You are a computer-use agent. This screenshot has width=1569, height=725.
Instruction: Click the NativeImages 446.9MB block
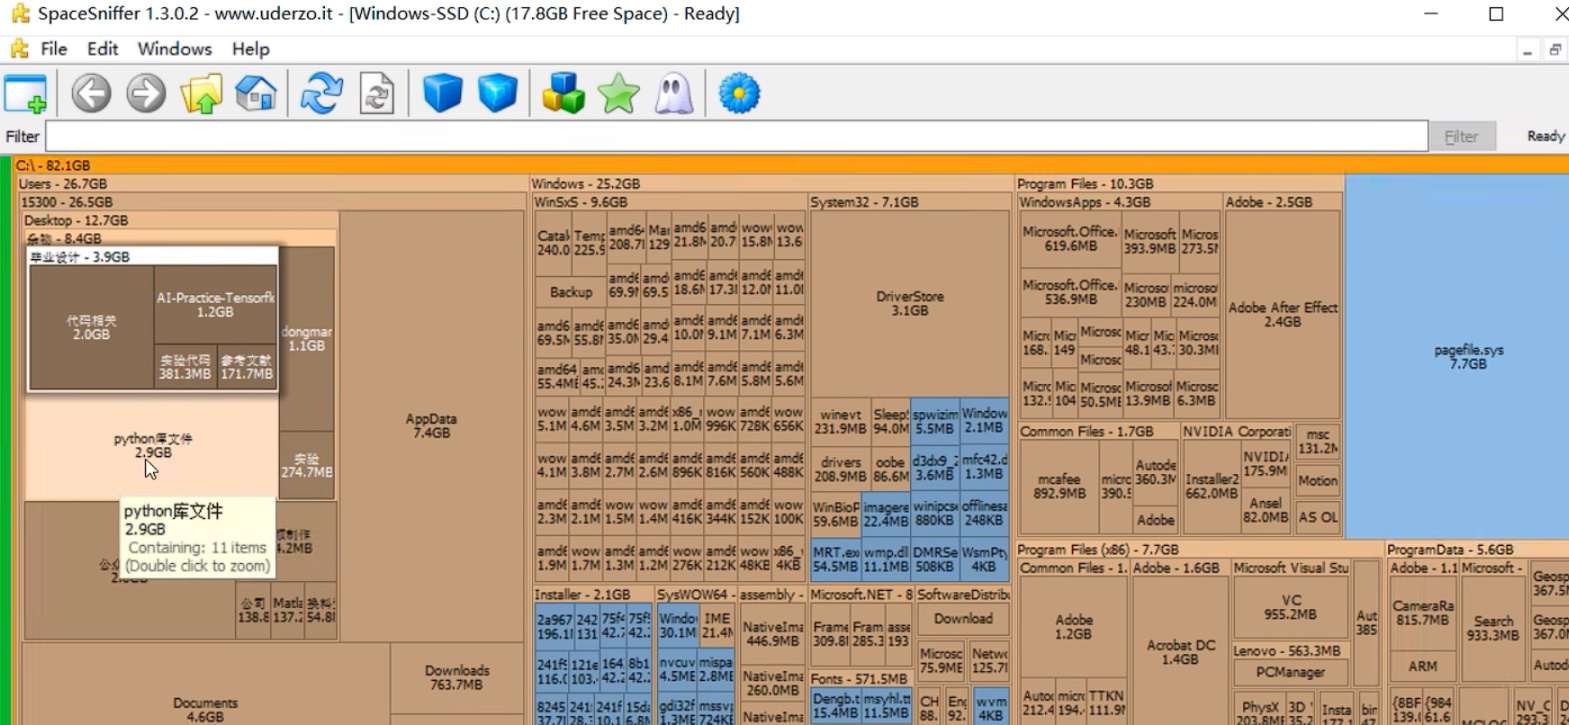tap(773, 634)
